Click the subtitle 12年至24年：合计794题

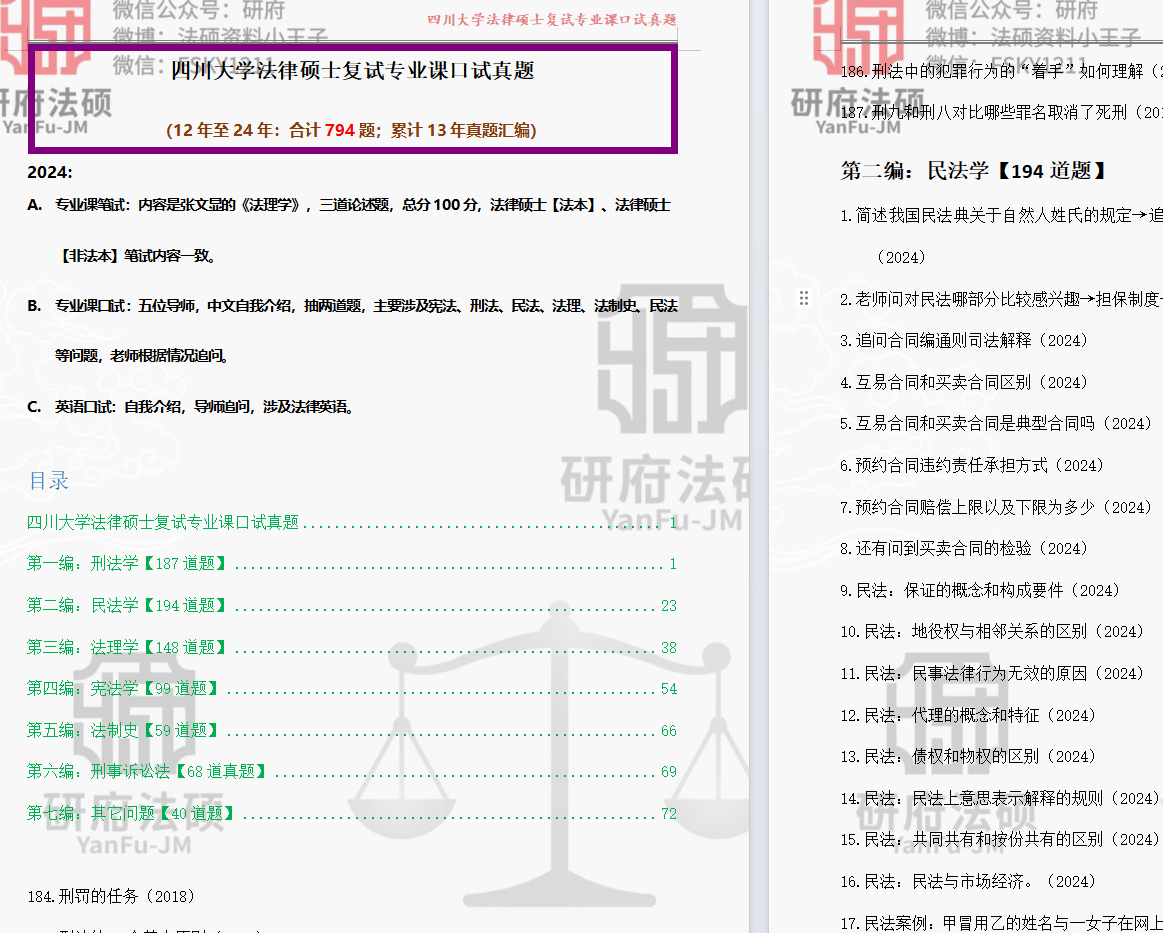351,131
